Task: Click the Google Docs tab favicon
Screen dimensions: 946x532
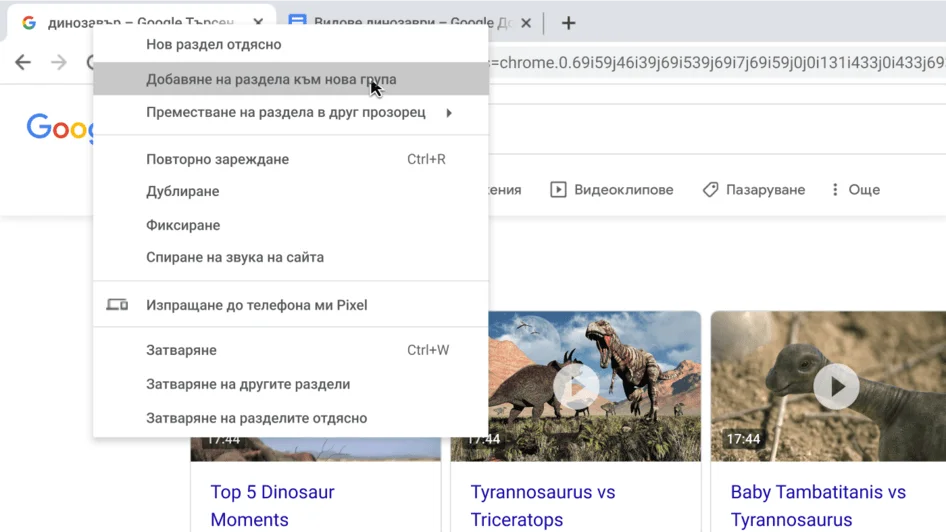Action: (x=297, y=22)
